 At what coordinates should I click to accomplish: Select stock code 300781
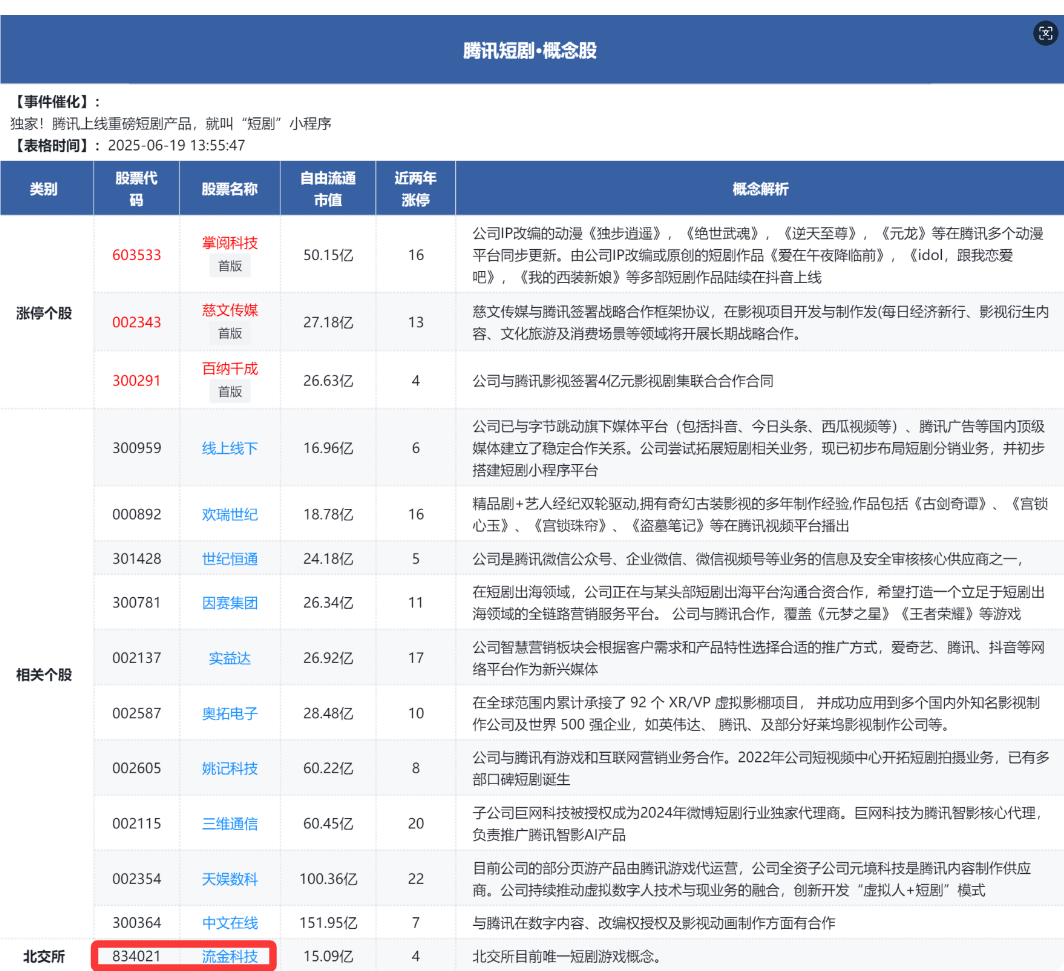click(x=136, y=603)
